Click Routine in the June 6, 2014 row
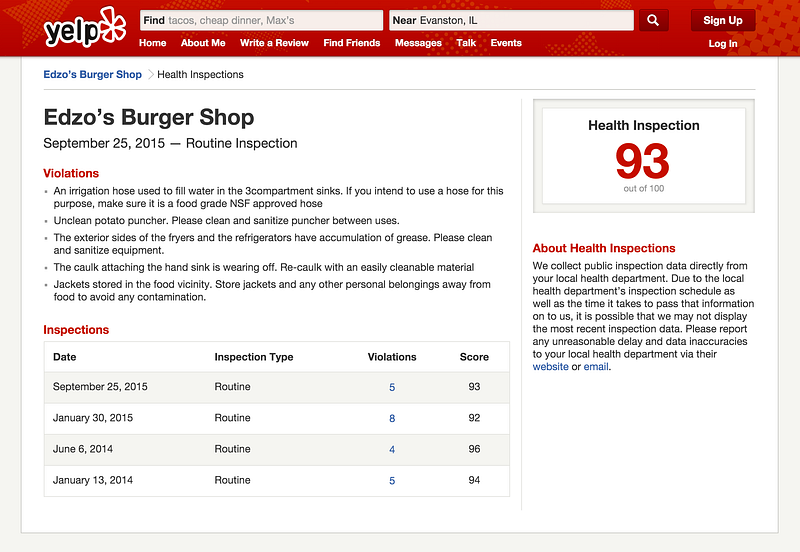 click(x=233, y=449)
